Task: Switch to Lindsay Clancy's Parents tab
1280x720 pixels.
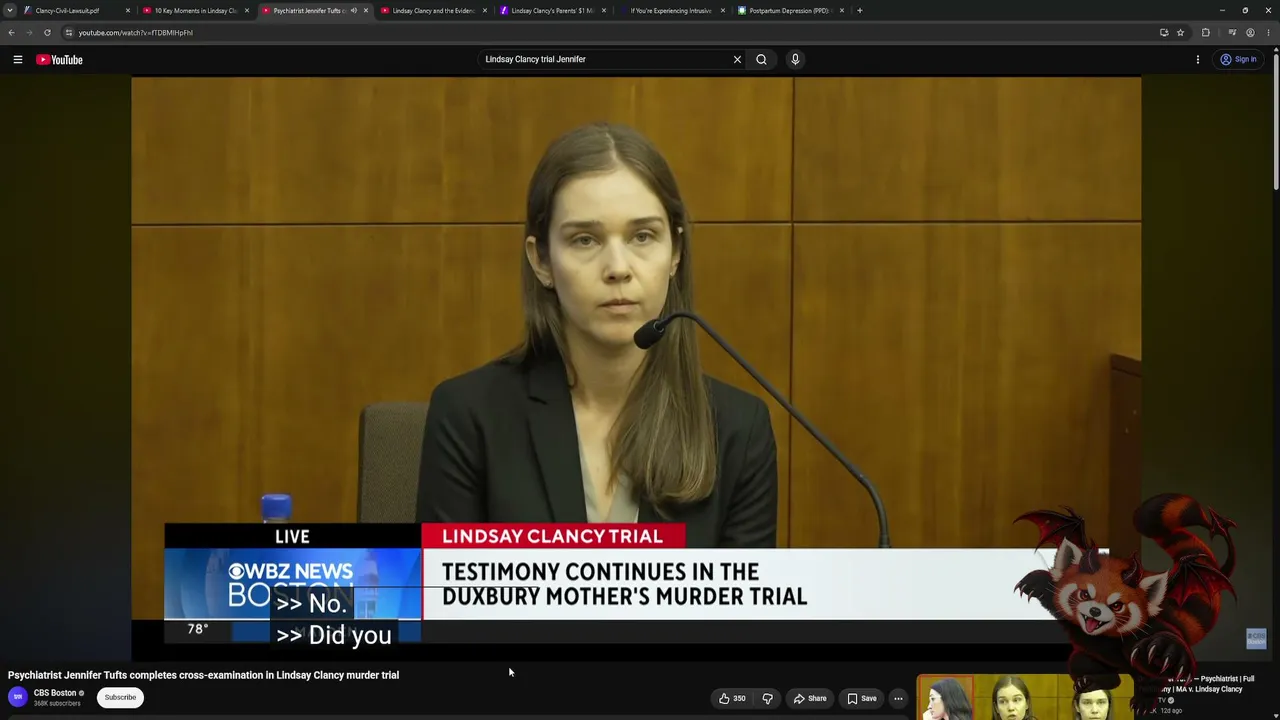Action: [x=553, y=10]
